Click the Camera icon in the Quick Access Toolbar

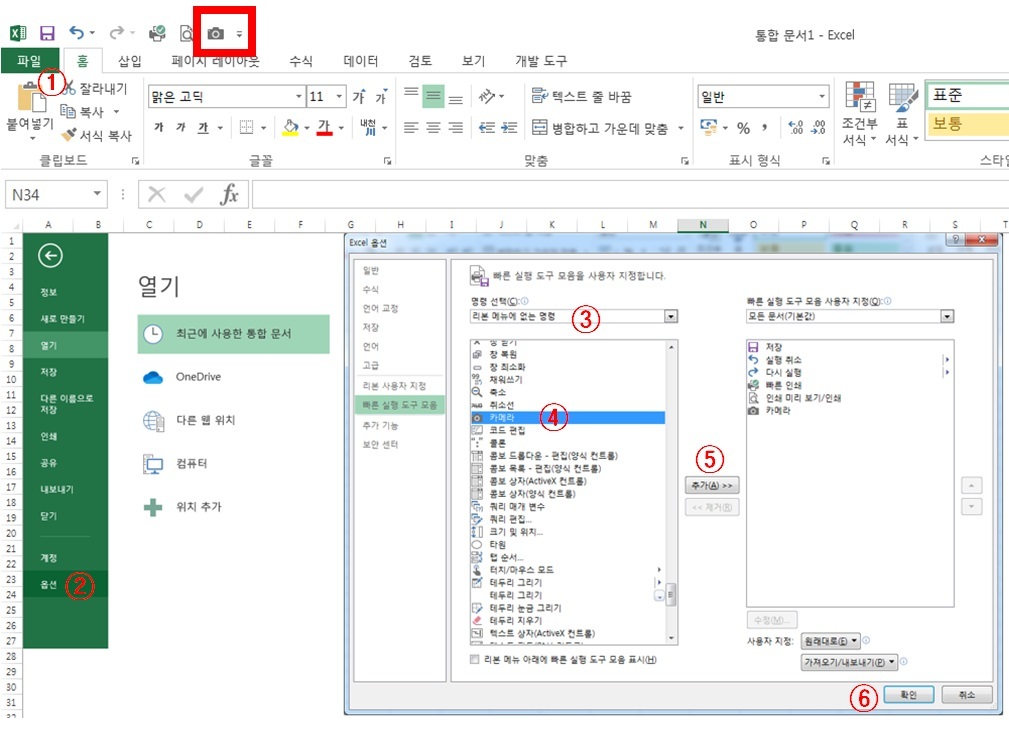tap(215, 32)
